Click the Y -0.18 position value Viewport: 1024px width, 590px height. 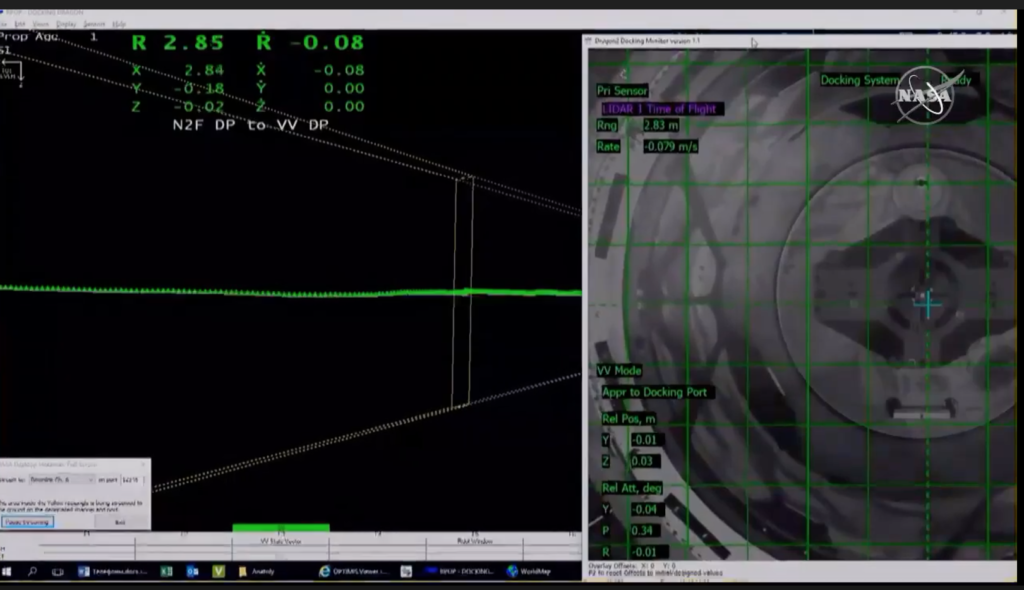coord(199,88)
